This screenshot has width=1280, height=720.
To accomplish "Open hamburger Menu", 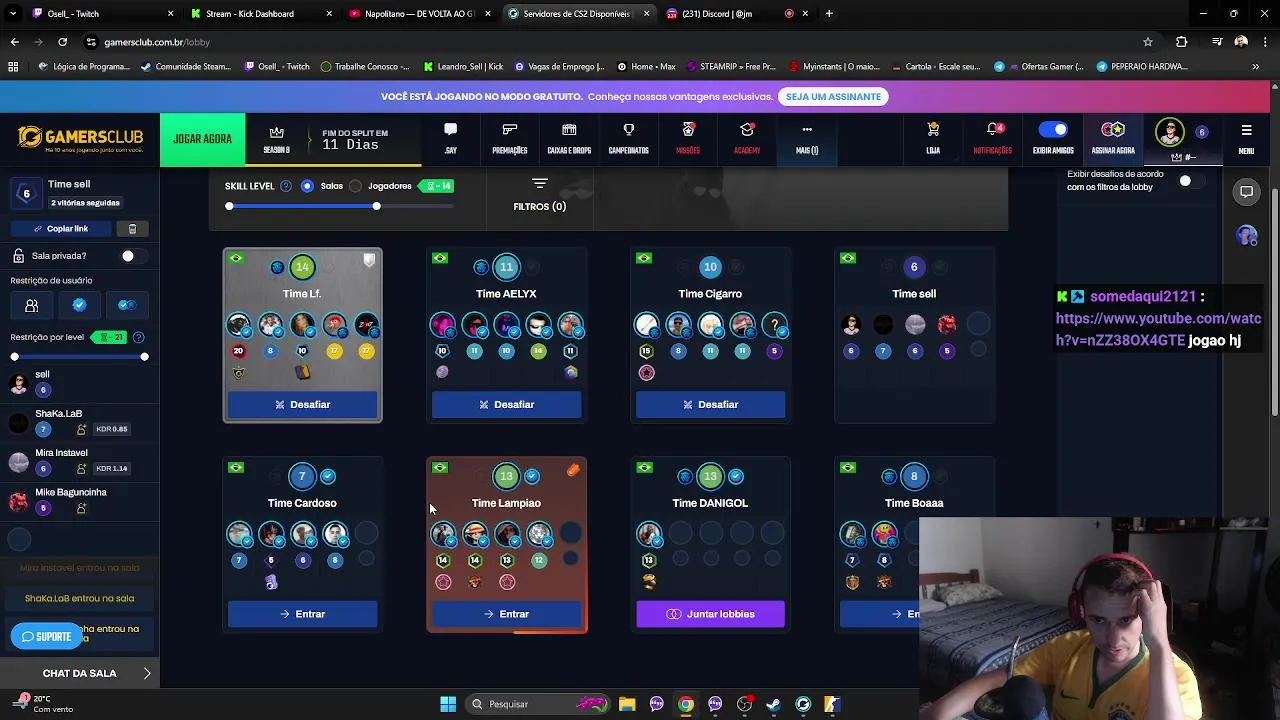I will 1246,138.
